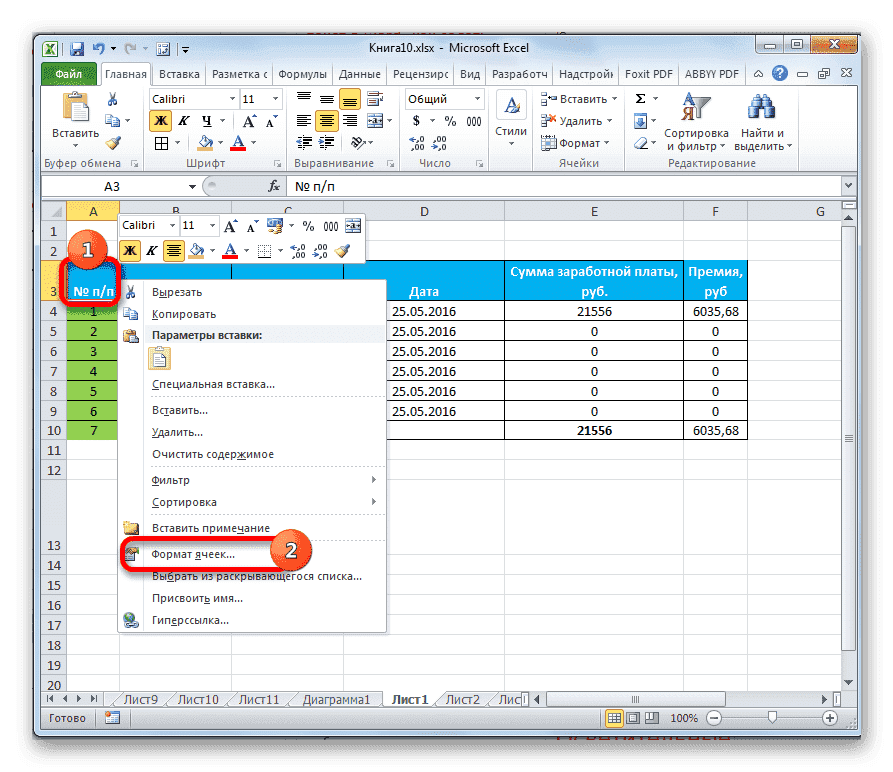Open the Лист2 sheet tab
The image size is (893, 772).
pyautogui.click(x=463, y=699)
